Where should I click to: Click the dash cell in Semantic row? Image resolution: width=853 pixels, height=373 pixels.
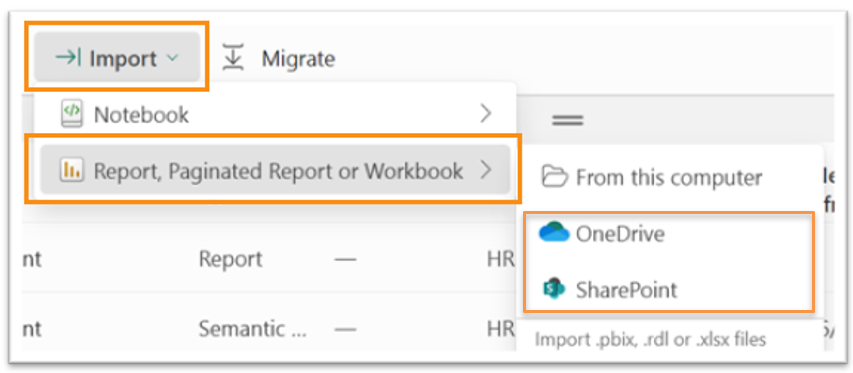(x=345, y=329)
